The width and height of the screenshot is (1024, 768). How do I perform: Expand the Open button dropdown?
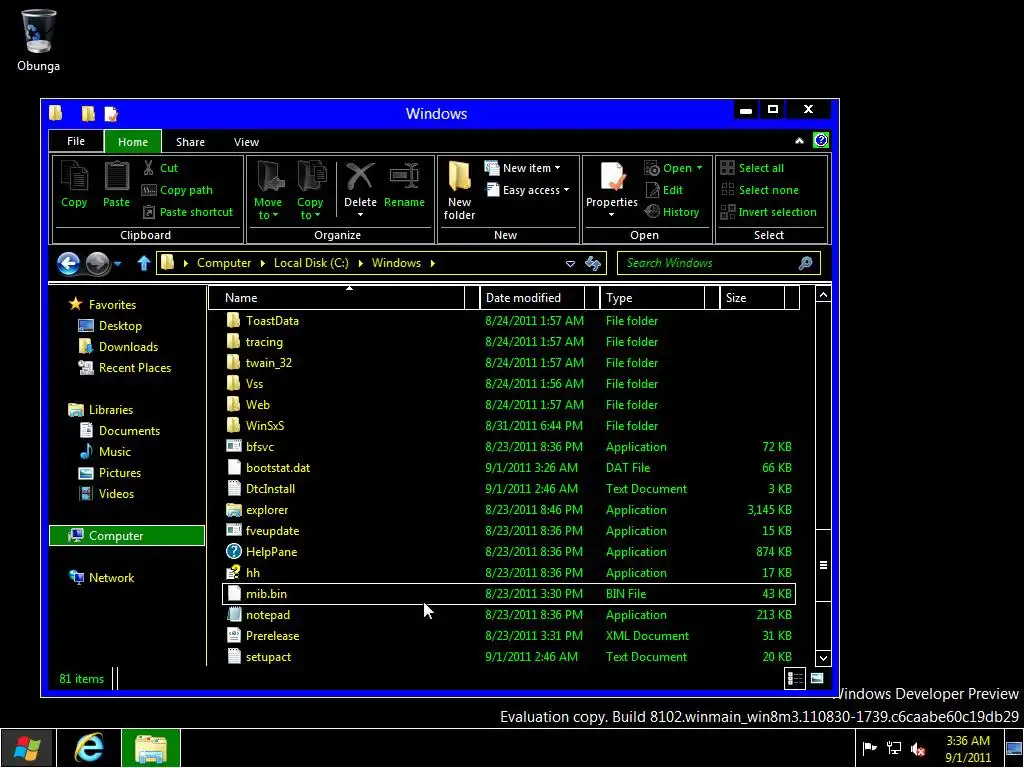(x=699, y=168)
